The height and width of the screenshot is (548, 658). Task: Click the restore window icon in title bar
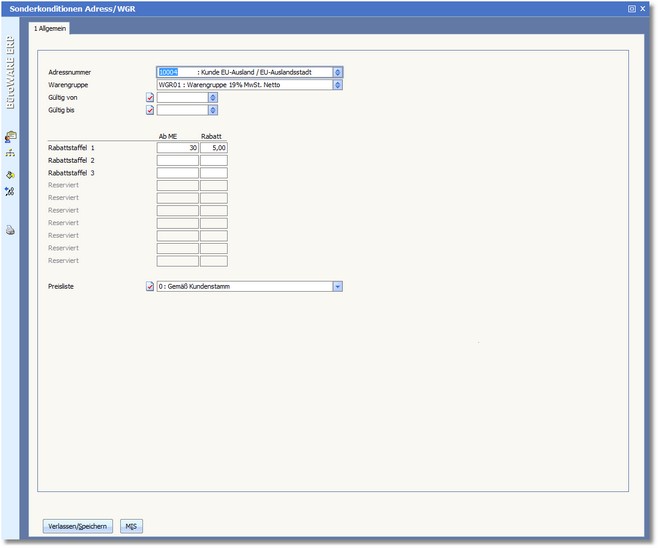pyautogui.click(x=632, y=8)
